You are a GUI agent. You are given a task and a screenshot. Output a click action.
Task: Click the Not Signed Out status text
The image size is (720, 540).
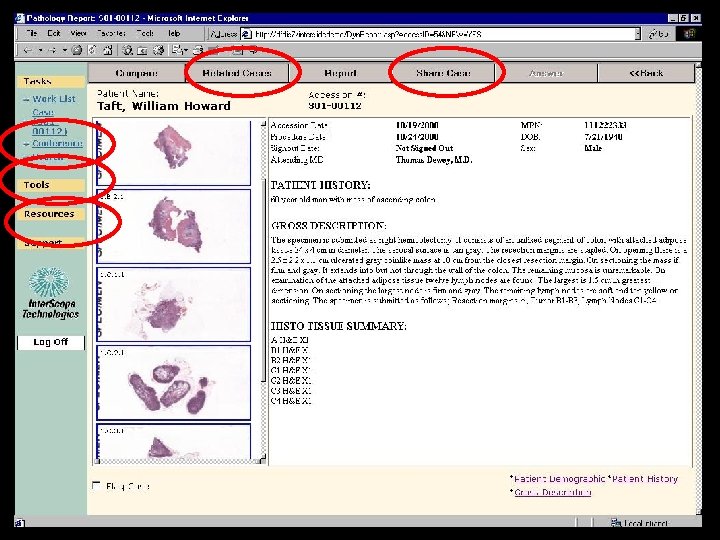pos(424,148)
